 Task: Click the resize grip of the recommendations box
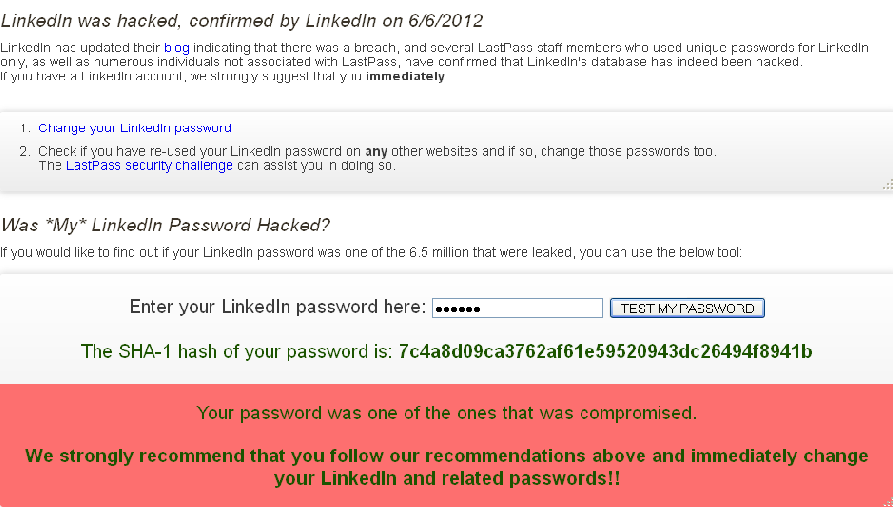pos(887,185)
